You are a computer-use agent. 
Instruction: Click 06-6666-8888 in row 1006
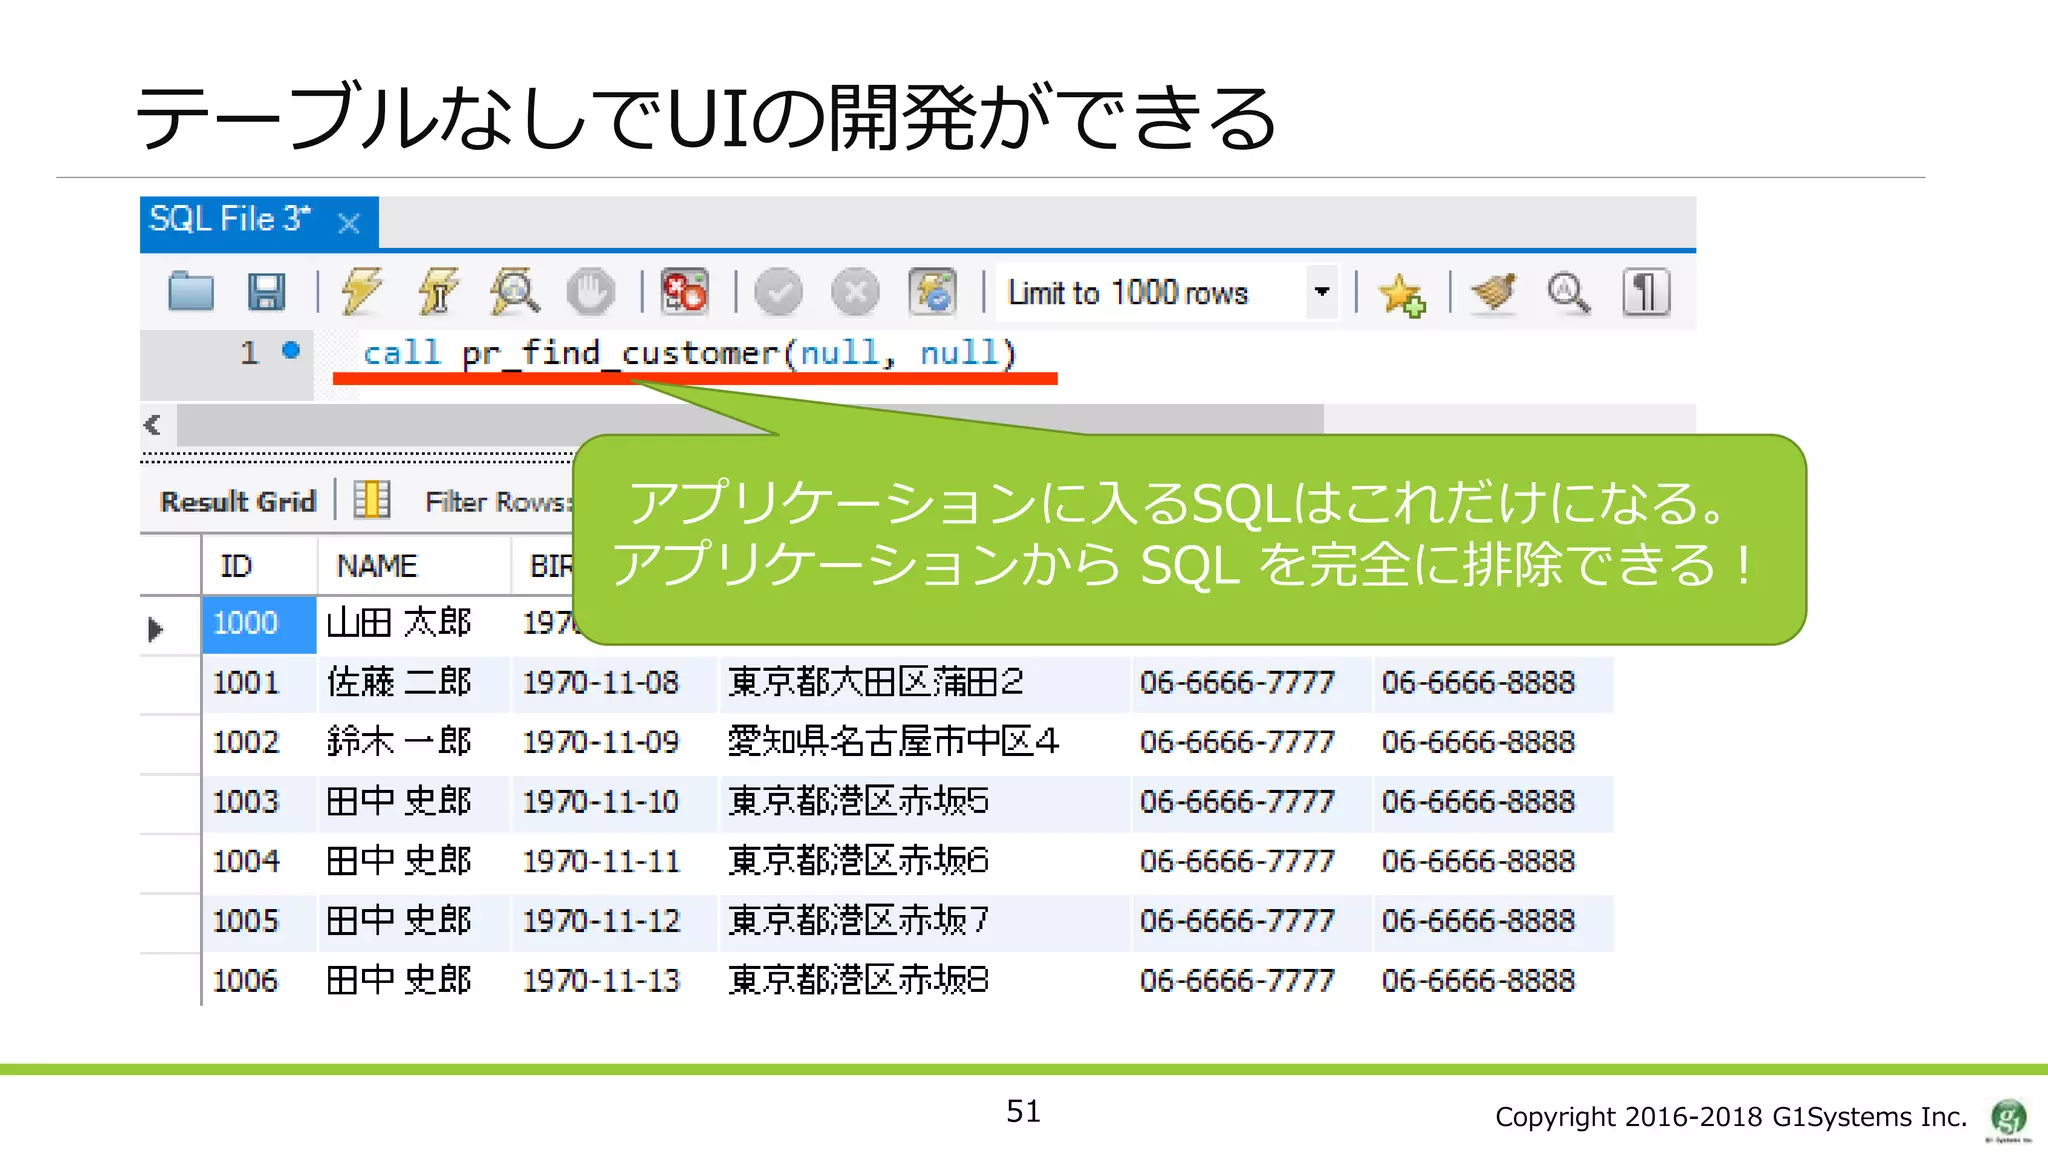[1493, 981]
